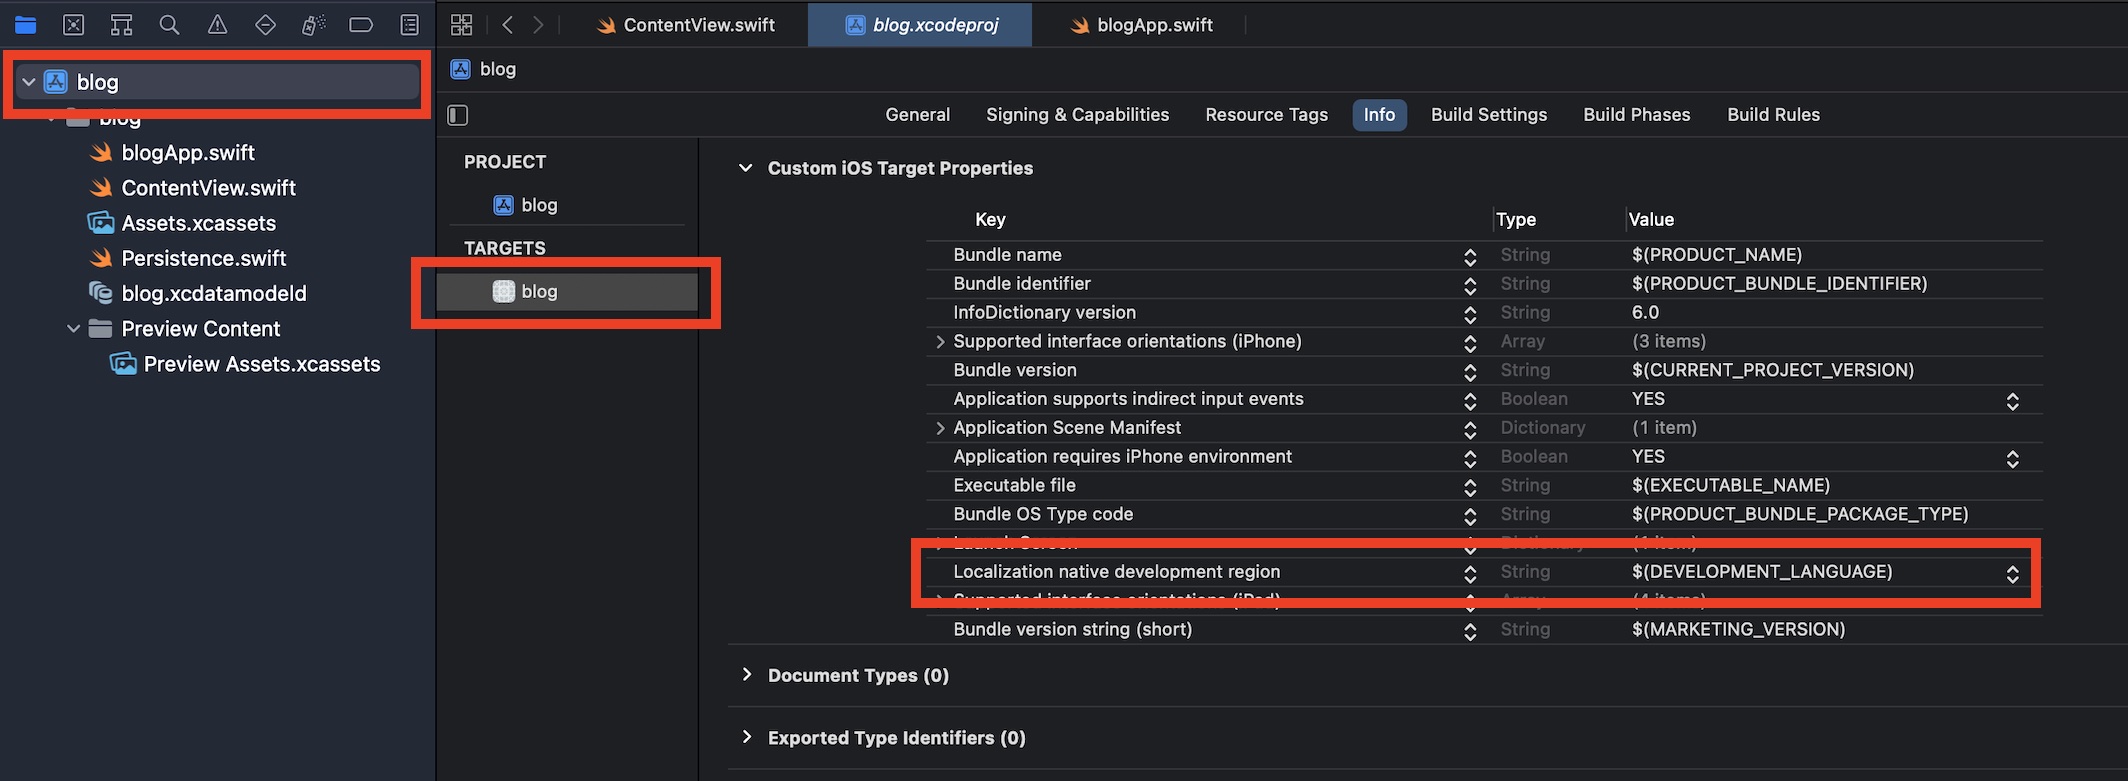
Task: Open key stepper for Bundle identifier
Action: point(1470,286)
